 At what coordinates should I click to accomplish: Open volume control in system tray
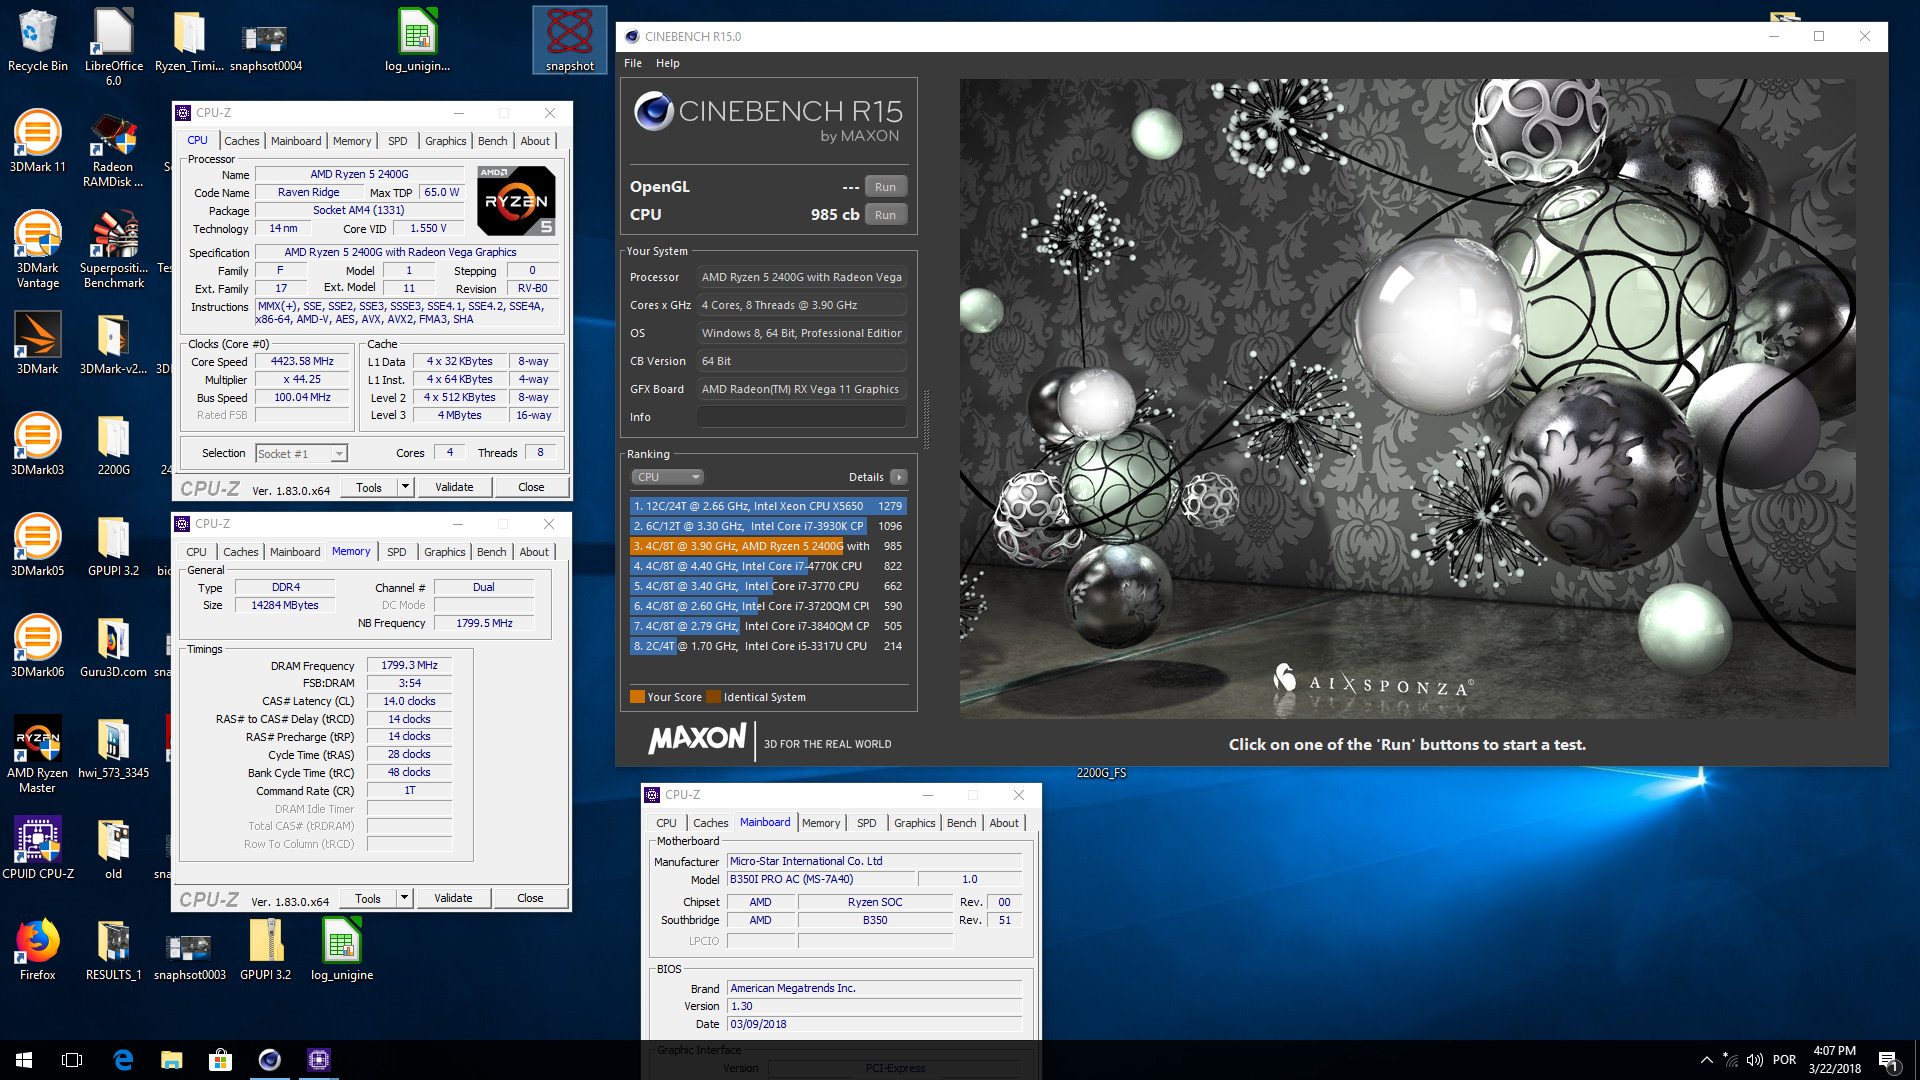click(1755, 1060)
